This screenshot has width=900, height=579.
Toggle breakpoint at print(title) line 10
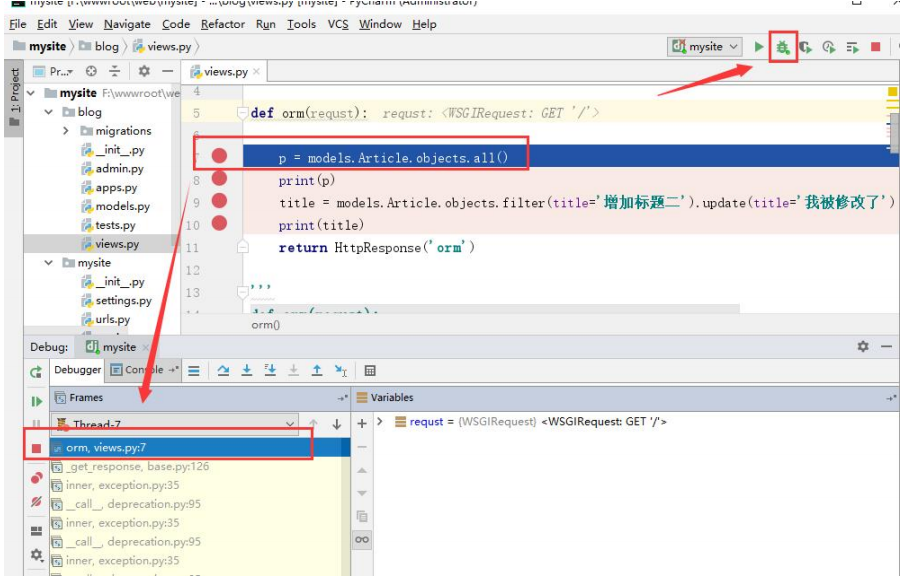click(x=219, y=223)
